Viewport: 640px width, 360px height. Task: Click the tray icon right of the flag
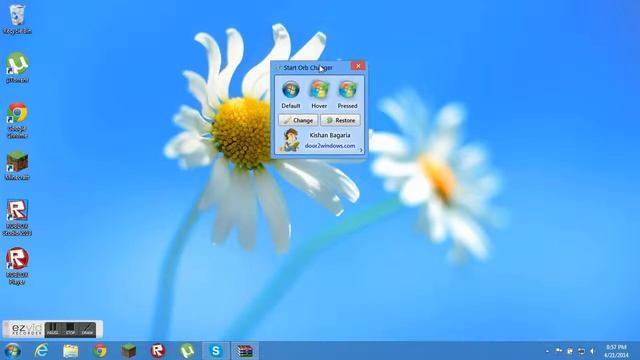[x=570, y=351]
